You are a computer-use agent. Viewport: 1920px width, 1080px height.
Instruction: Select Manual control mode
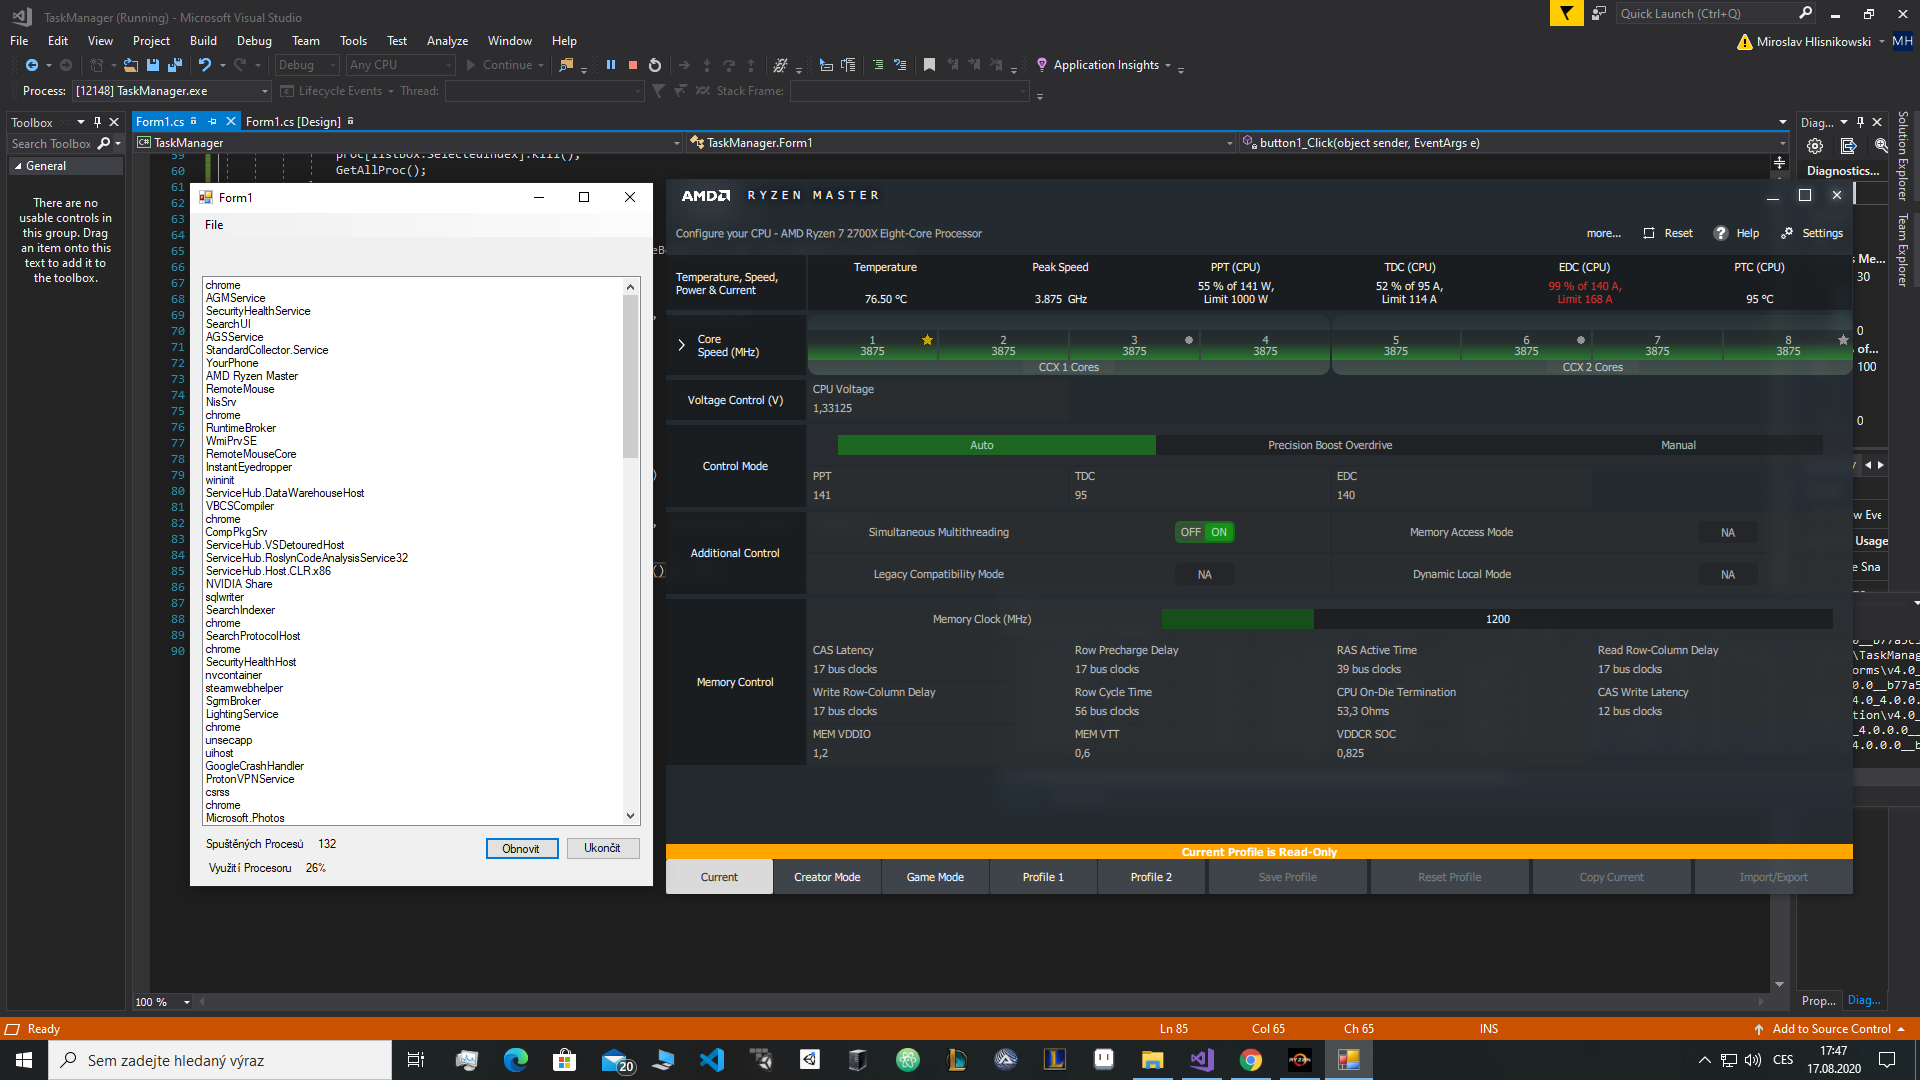1677,445
